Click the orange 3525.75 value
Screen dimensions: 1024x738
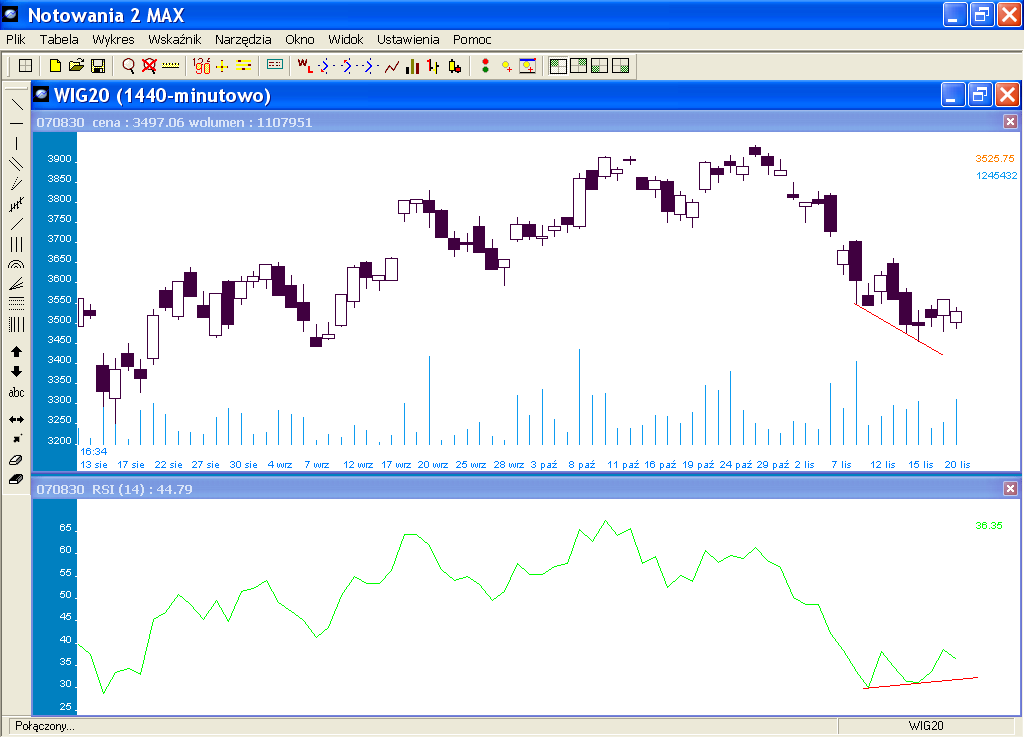pos(995,159)
